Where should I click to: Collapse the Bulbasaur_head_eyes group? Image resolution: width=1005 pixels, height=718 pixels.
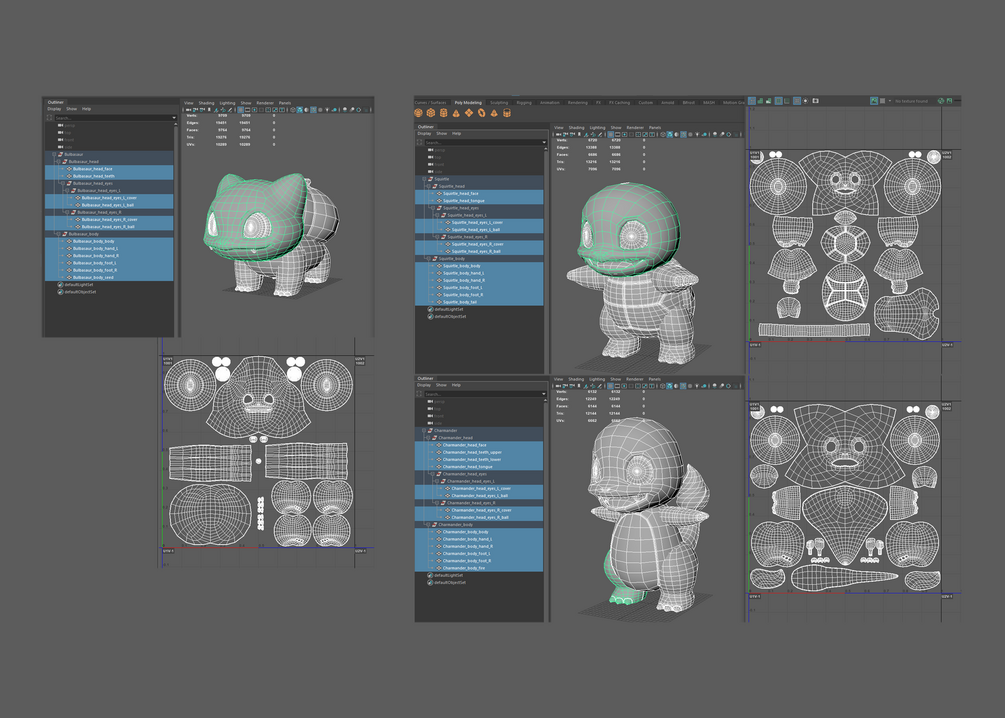point(63,183)
